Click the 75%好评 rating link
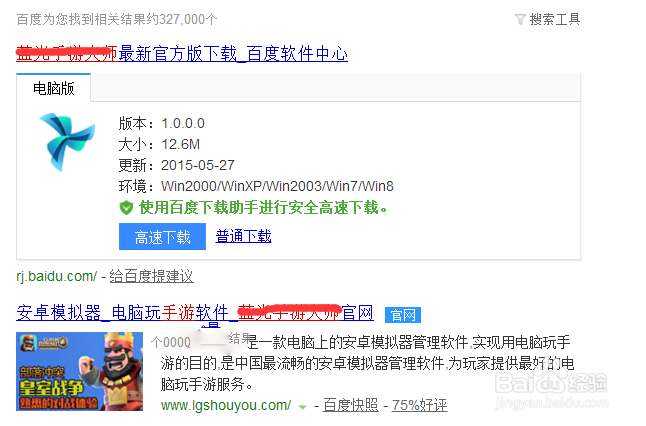This screenshot has height=426, width=646. pyautogui.click(x=419, y=405)
